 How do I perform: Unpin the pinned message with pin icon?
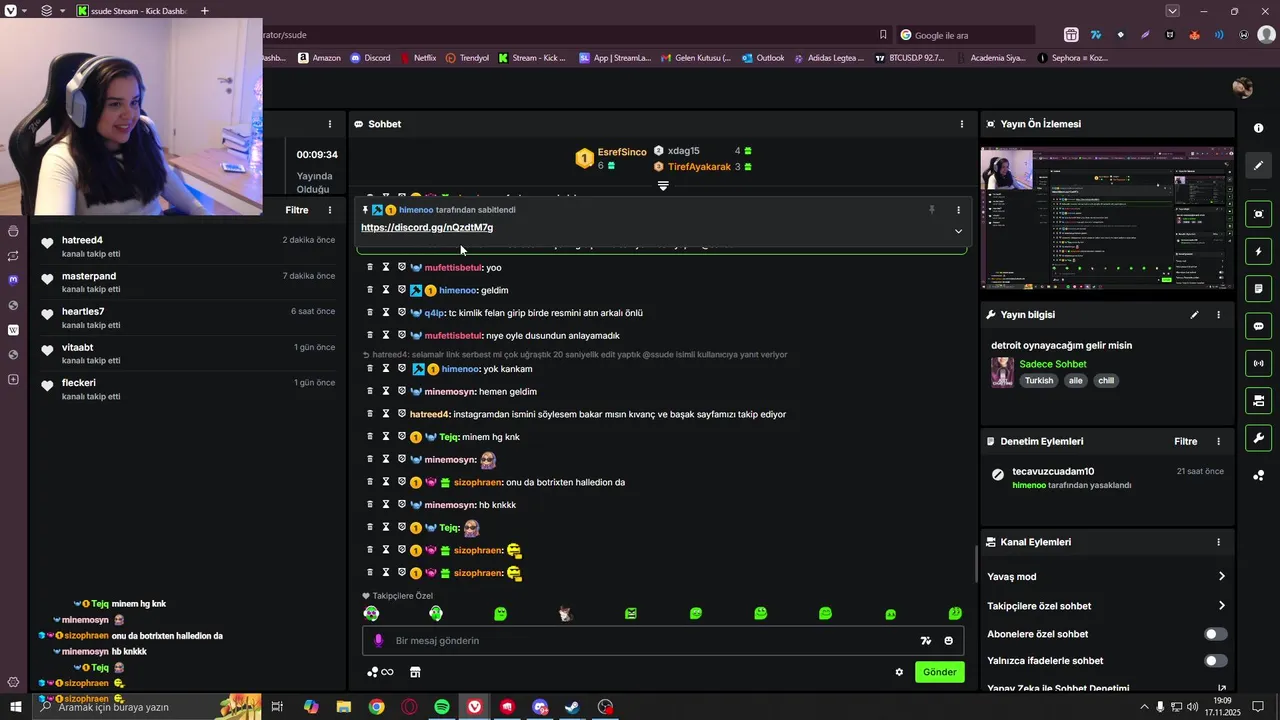(931, 210)
